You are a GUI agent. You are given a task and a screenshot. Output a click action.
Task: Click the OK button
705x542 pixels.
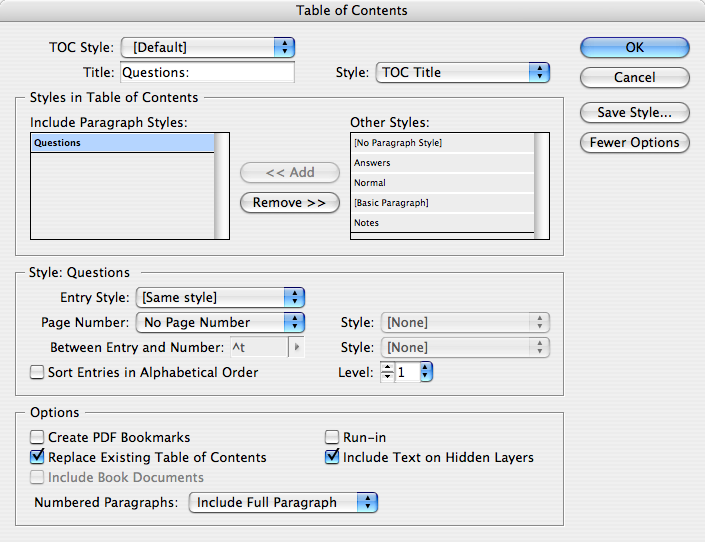[634, 47]
